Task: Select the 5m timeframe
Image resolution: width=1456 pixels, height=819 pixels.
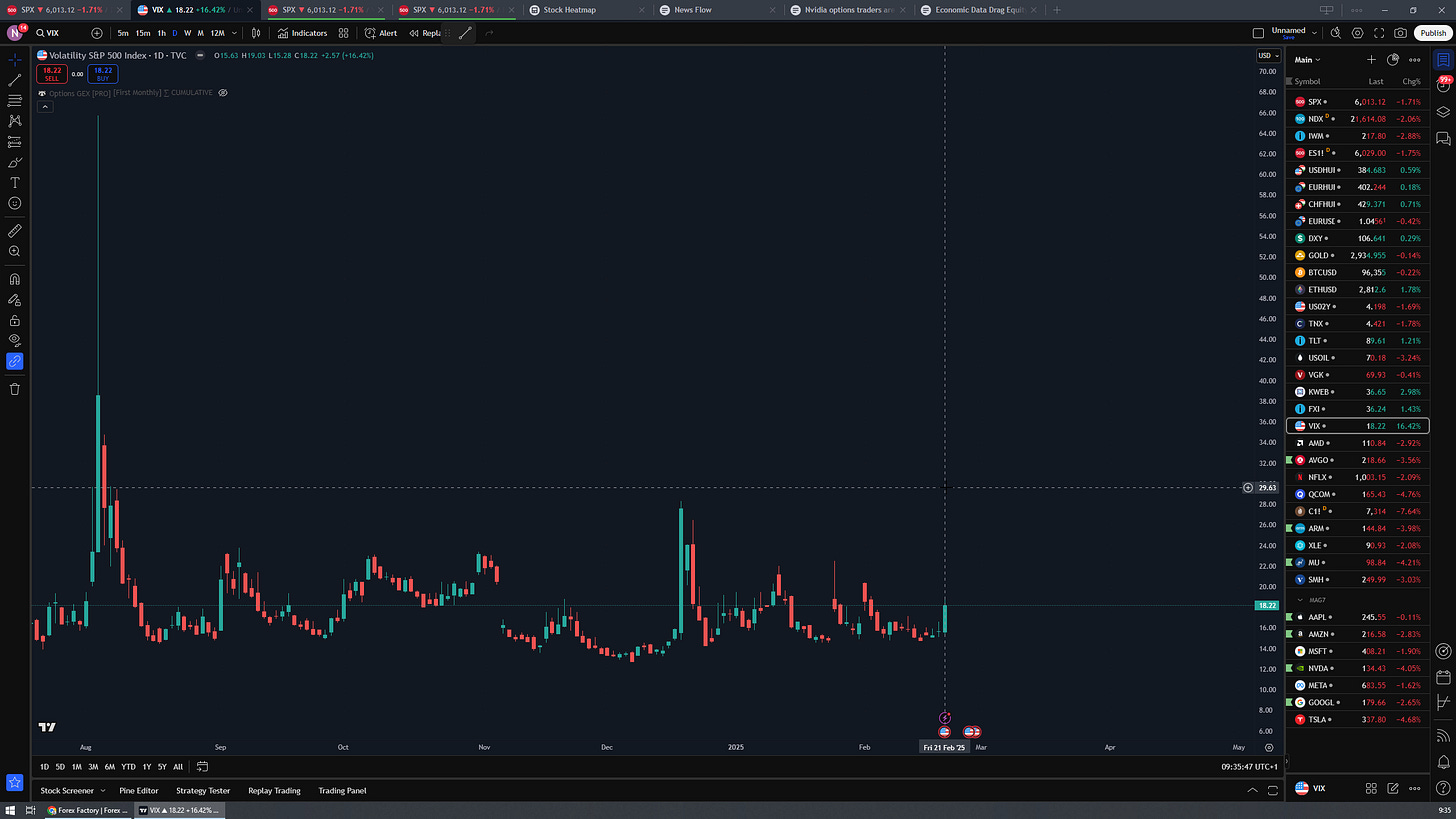Action: tap(122, 33)
